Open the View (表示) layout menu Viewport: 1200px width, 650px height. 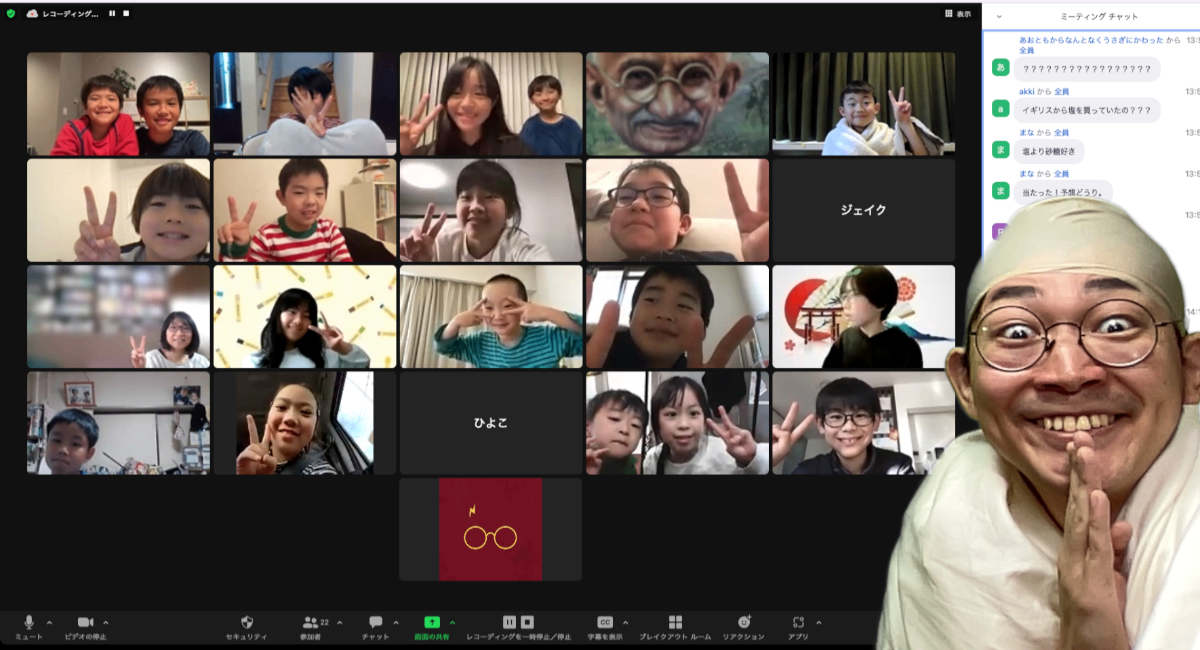click(x=957, y=14)
